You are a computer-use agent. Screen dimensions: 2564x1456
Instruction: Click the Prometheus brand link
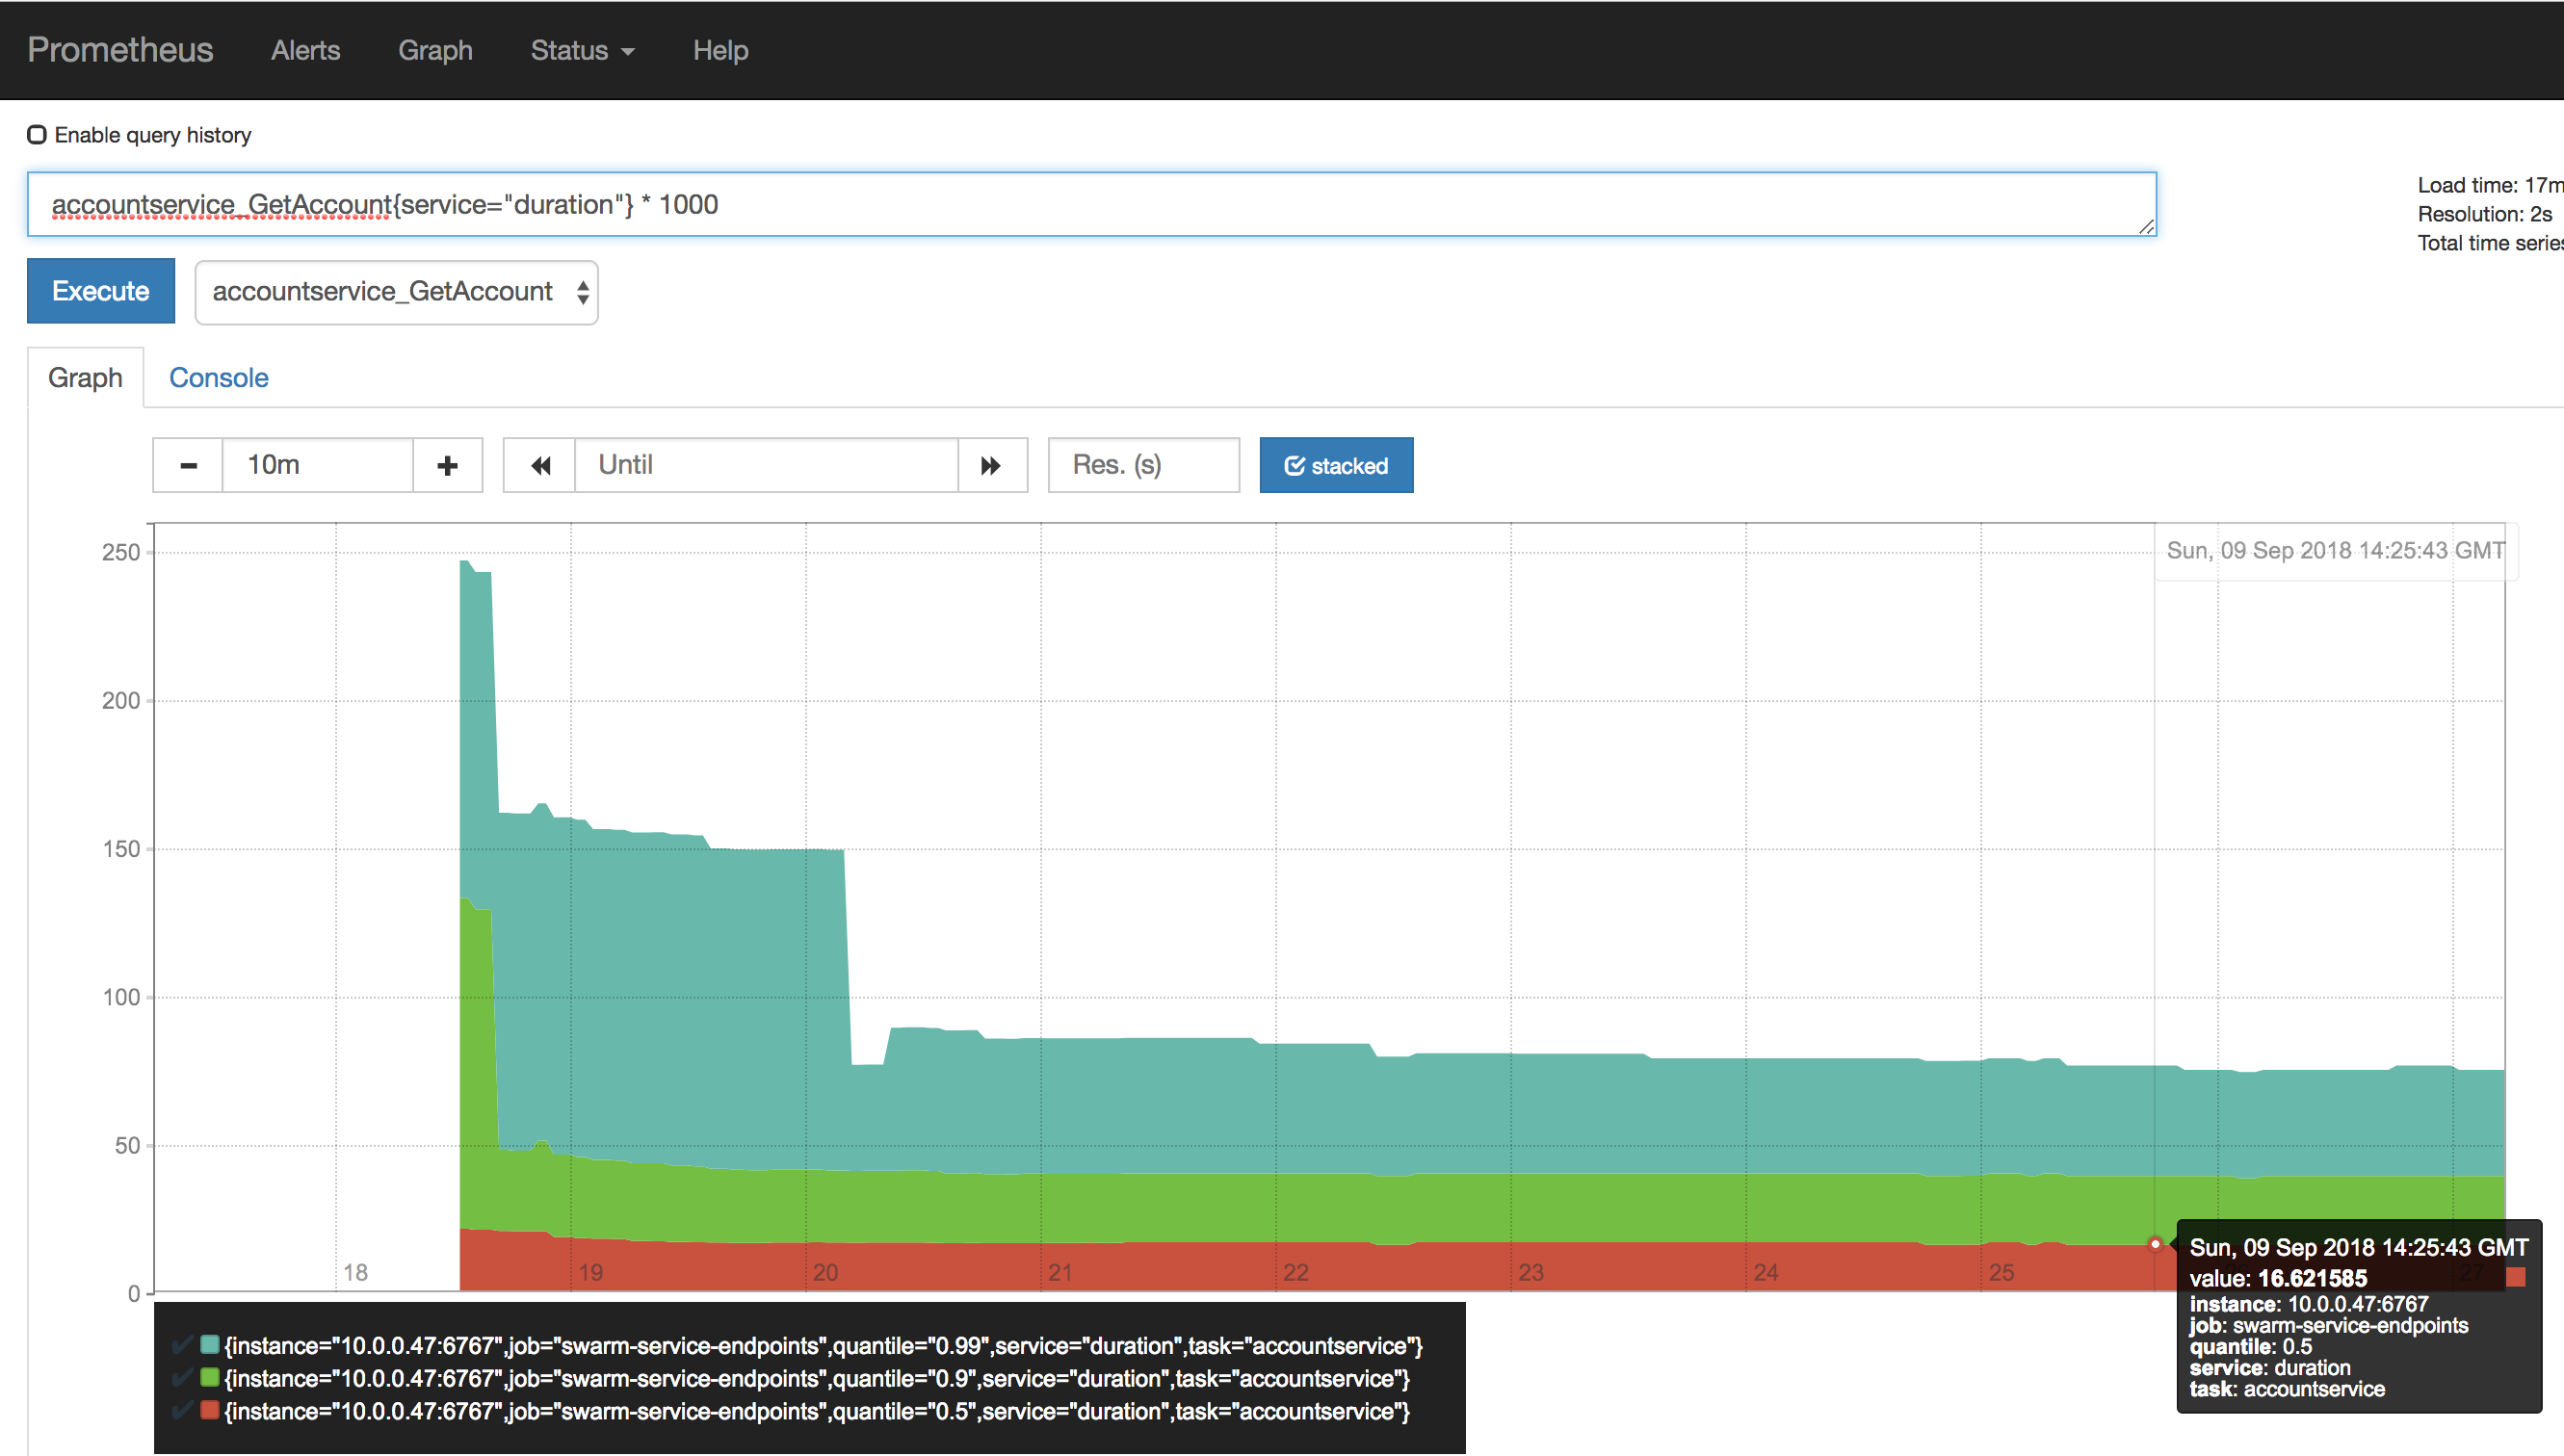[x=120, y=50]
